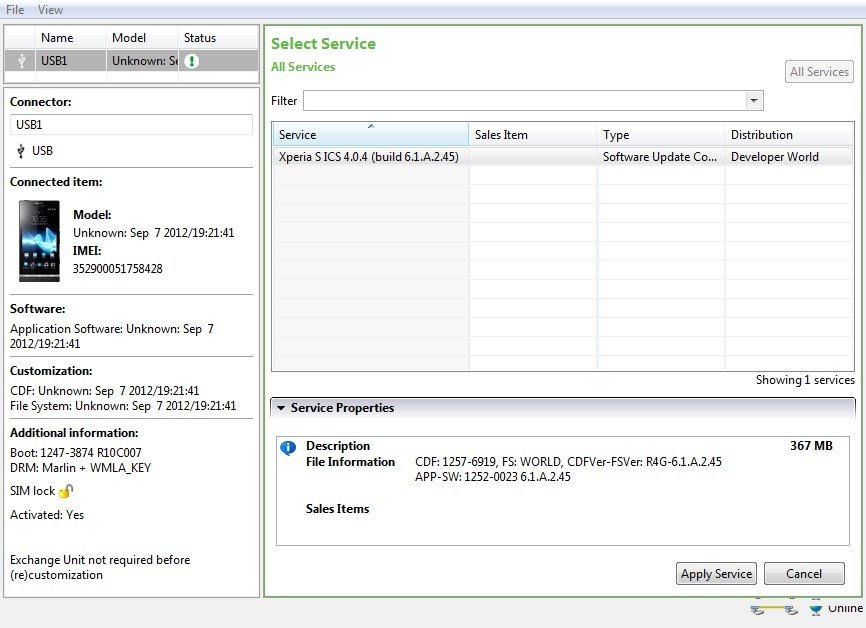866x628 pixels.
Task: Click the 367 MB size value
Action: pyautogui.click(x=811, y=446)
